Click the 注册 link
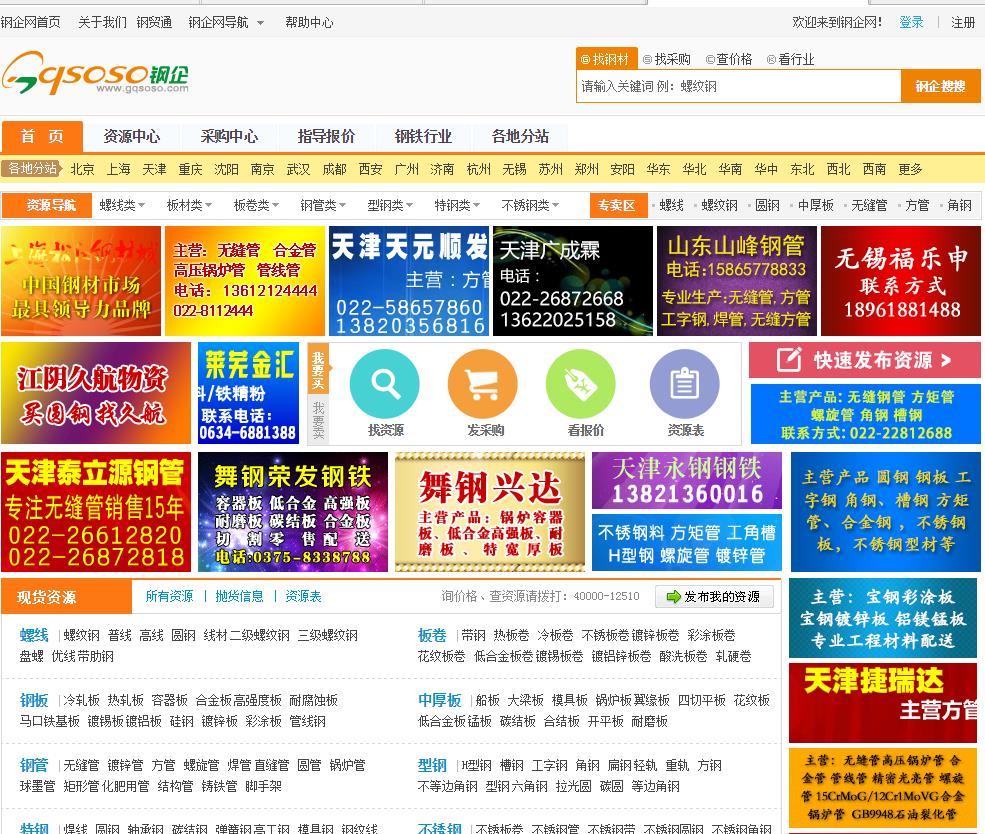 click(962, 23)
